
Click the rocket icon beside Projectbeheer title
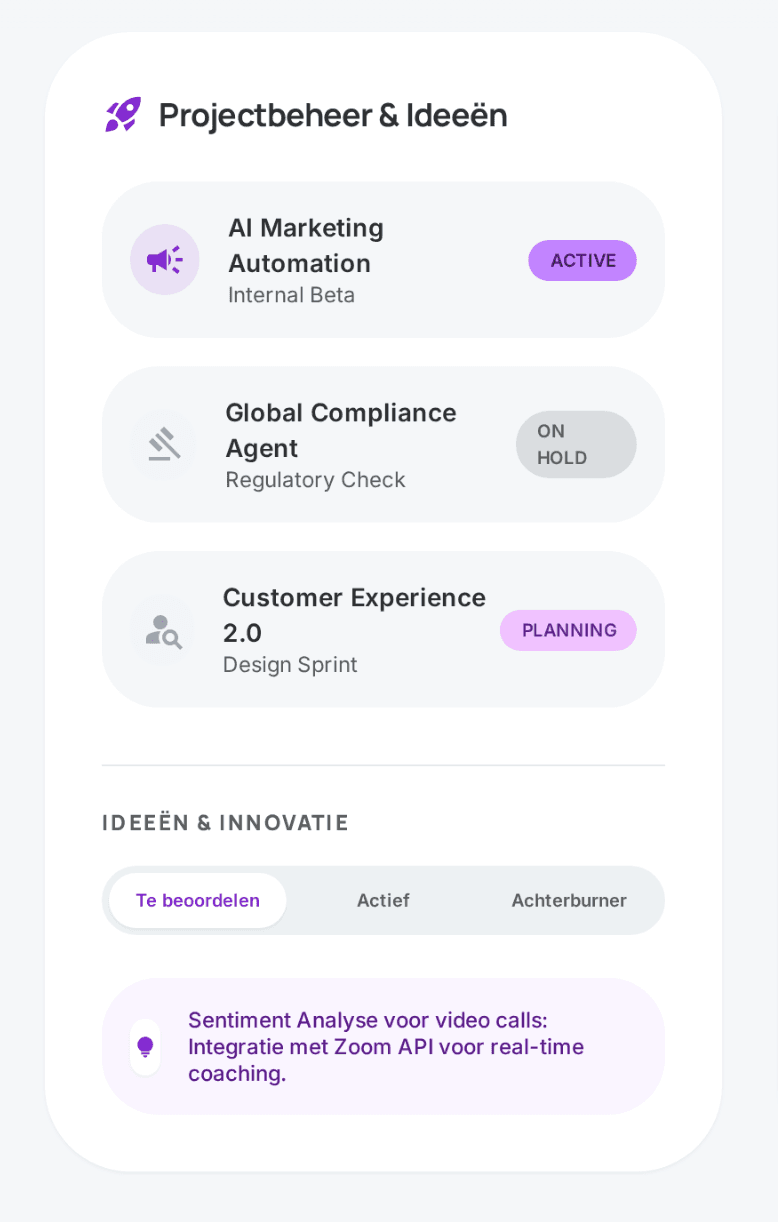pyautogui.click(x=123, y=115)
